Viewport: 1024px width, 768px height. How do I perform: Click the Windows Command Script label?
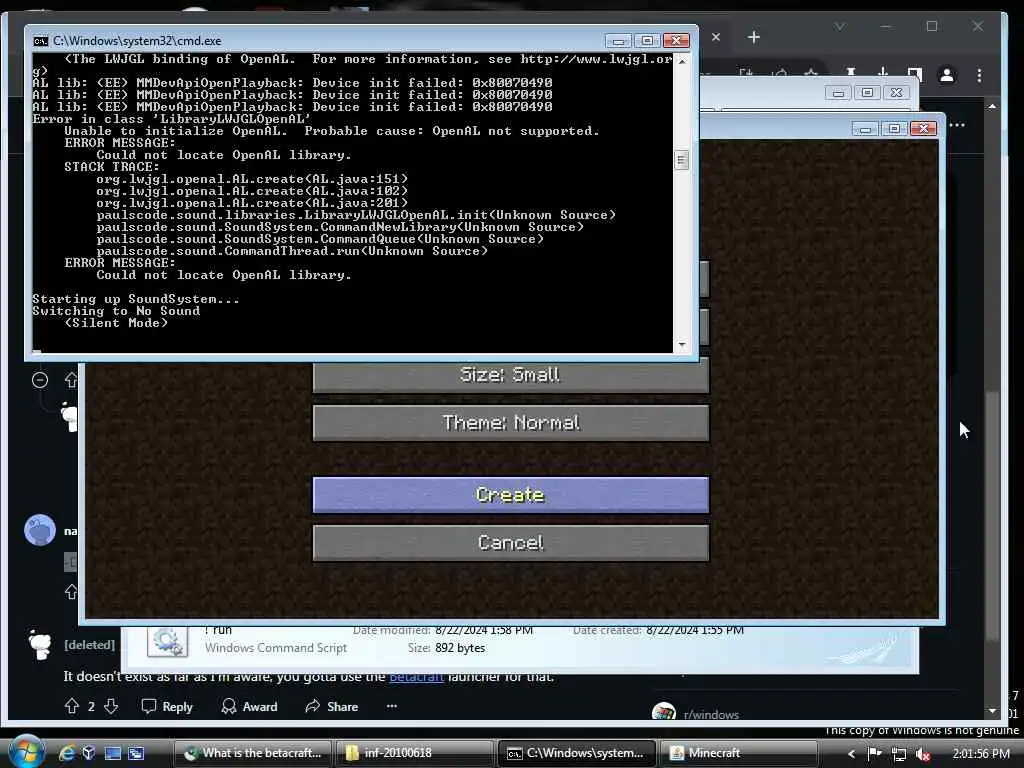[x=276, y=648]
